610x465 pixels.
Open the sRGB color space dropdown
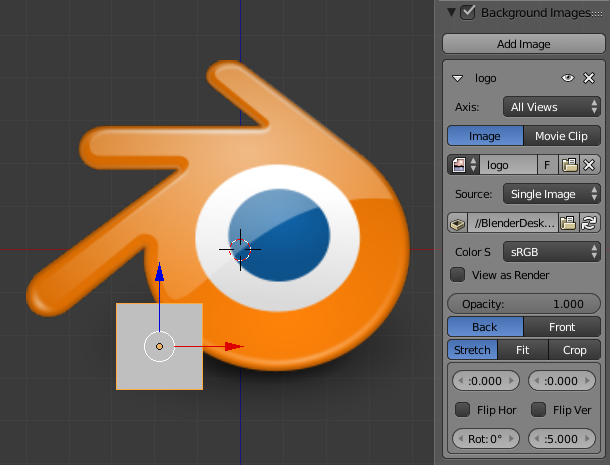point(552,252)
